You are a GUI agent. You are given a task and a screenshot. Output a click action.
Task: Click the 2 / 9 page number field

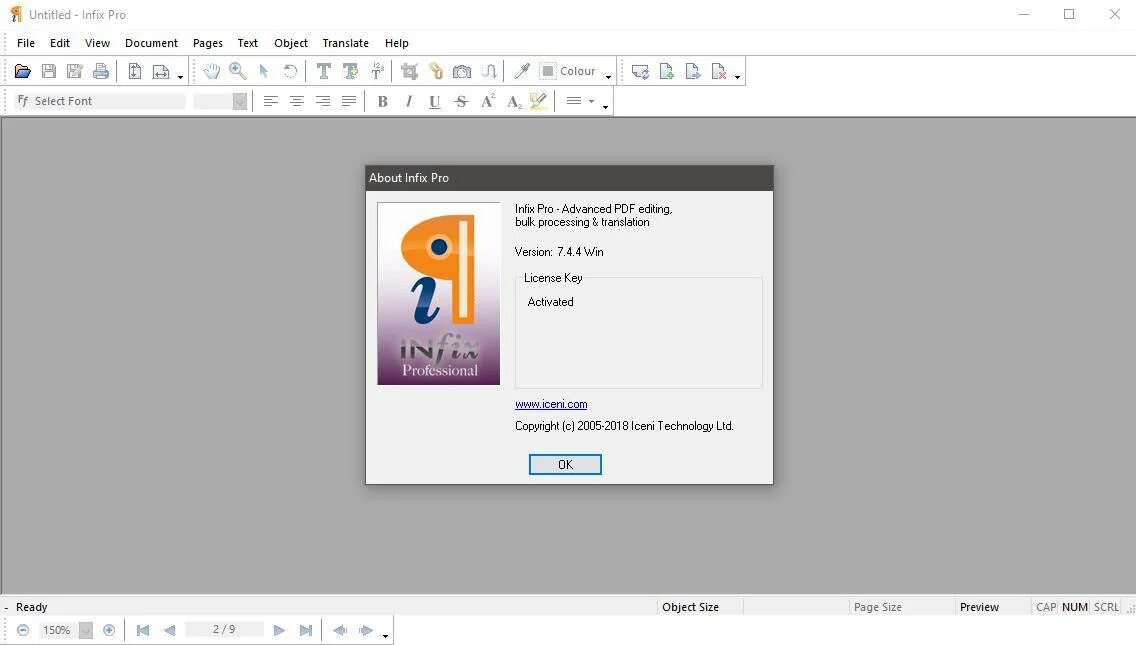(x=224, y=630)
